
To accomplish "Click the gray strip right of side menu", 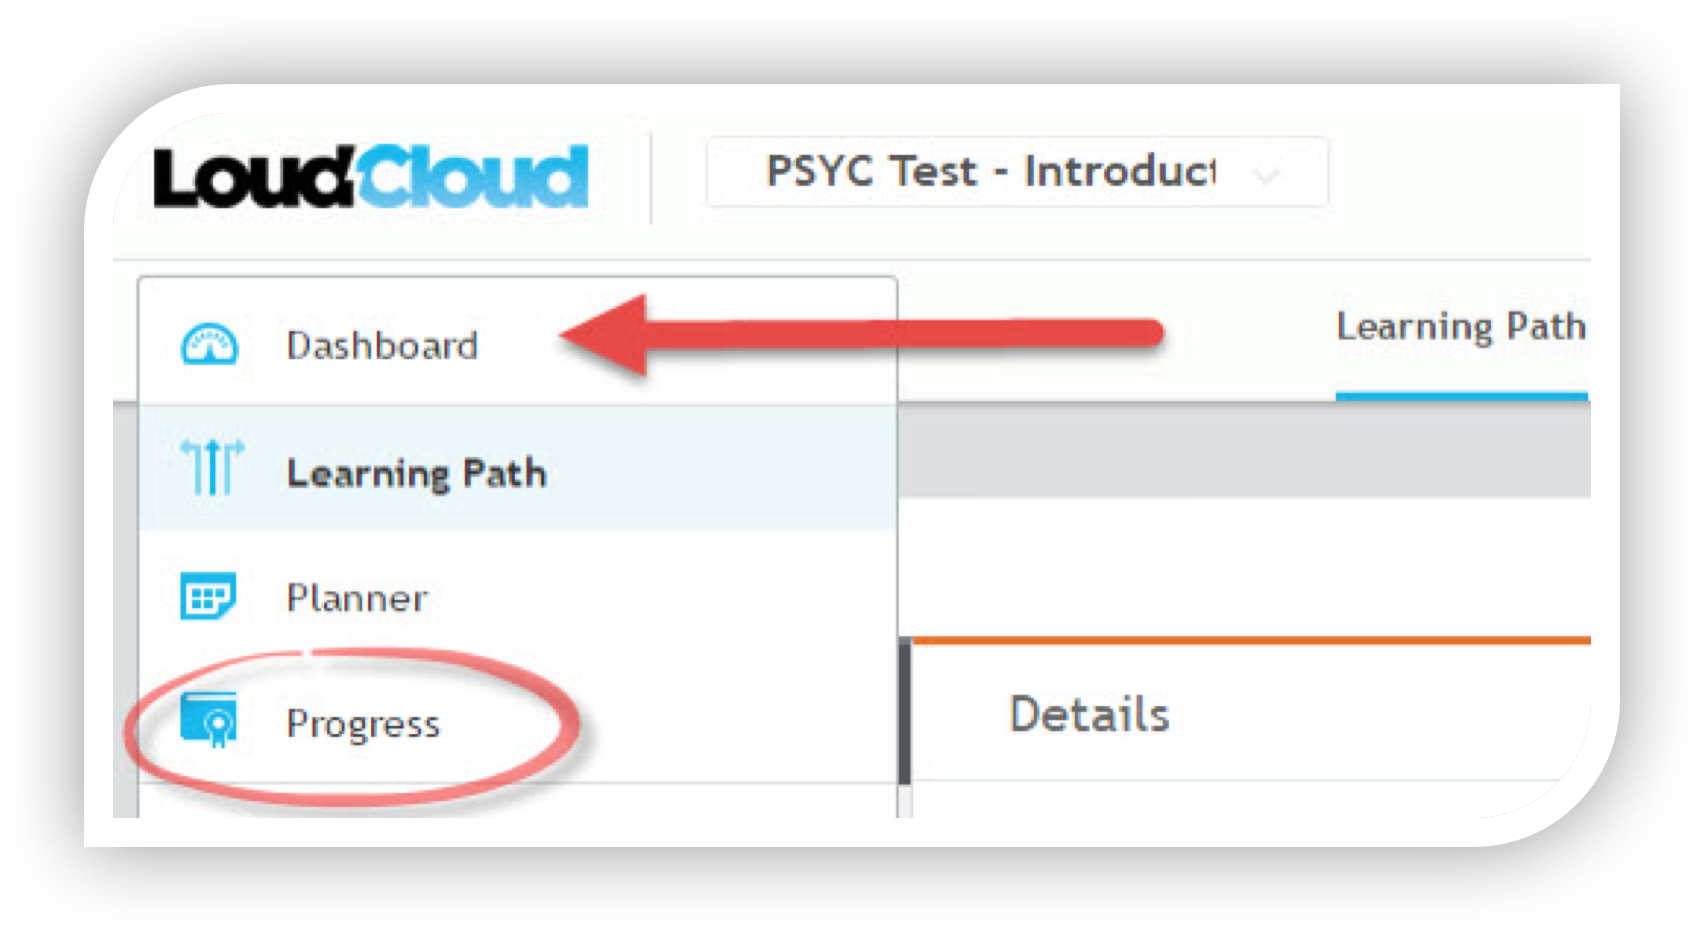I will (x=1240, y=451).
